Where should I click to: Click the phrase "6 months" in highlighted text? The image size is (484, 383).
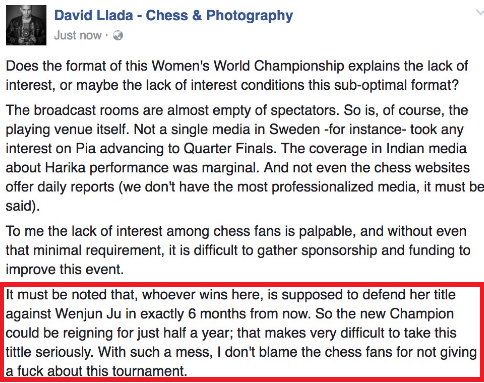[217, 314]
